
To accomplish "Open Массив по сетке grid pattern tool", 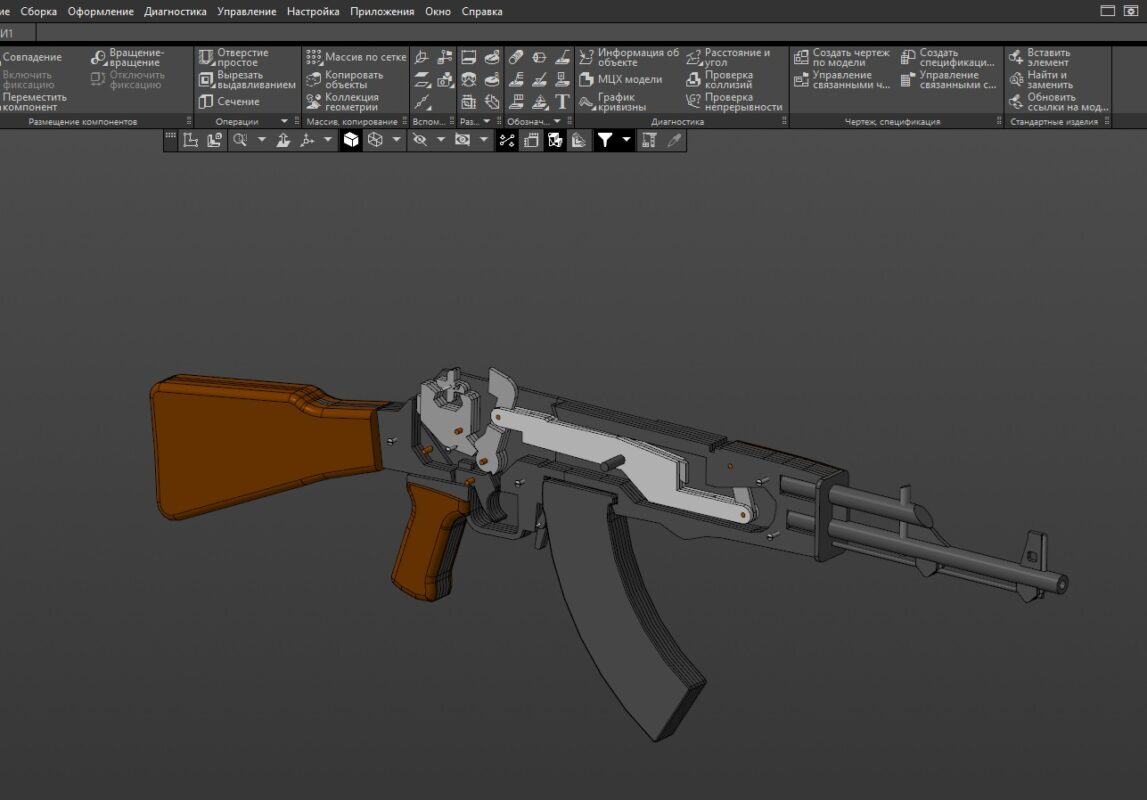I will point(355,57).
